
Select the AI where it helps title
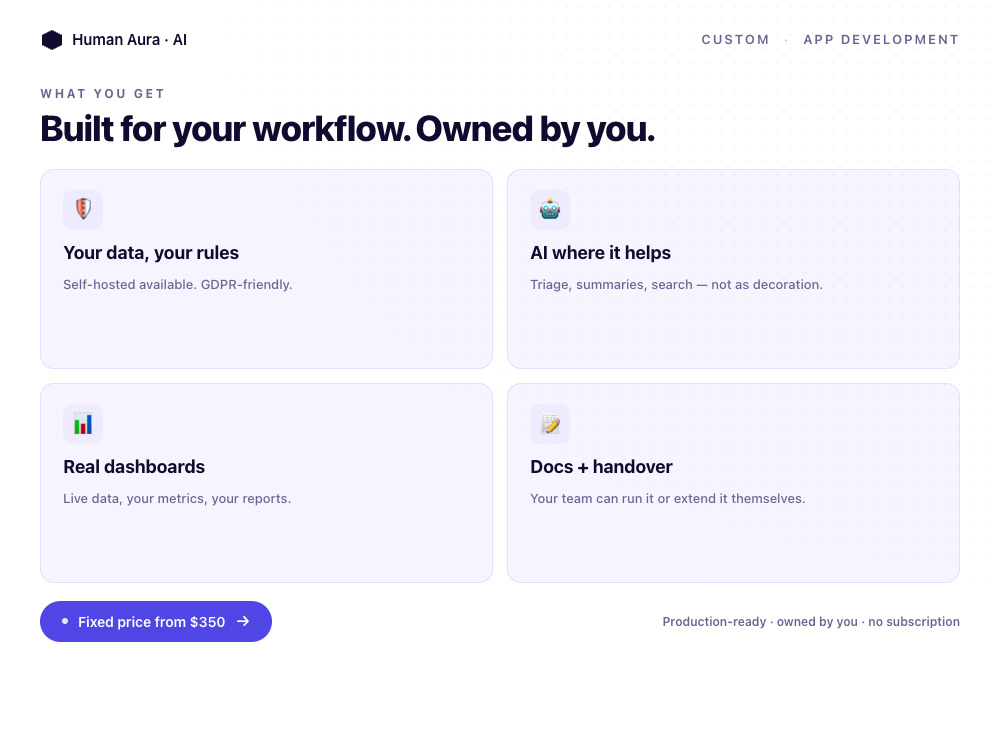600,253
